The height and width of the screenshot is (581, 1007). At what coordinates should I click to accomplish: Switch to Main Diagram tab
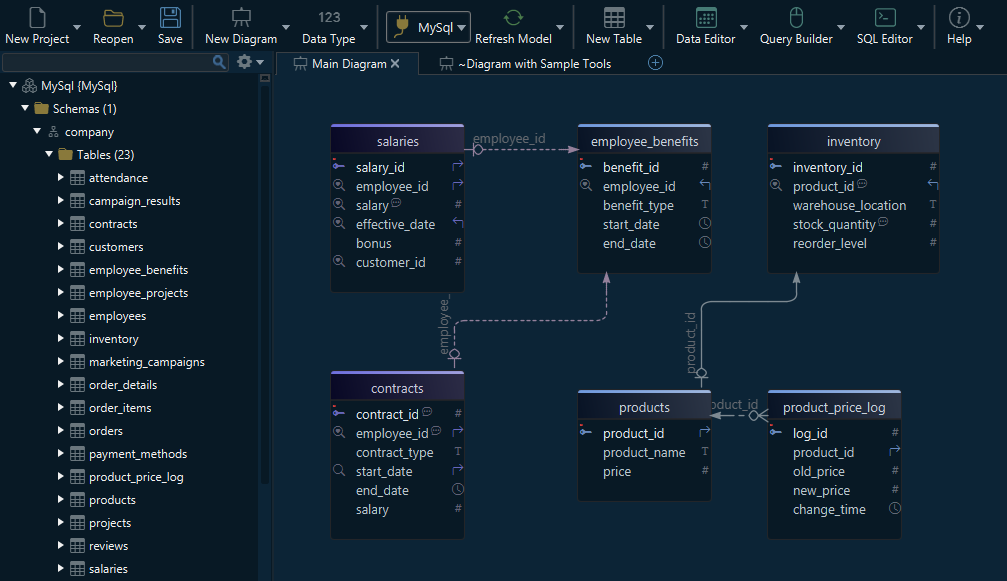(x=349, y=64)
